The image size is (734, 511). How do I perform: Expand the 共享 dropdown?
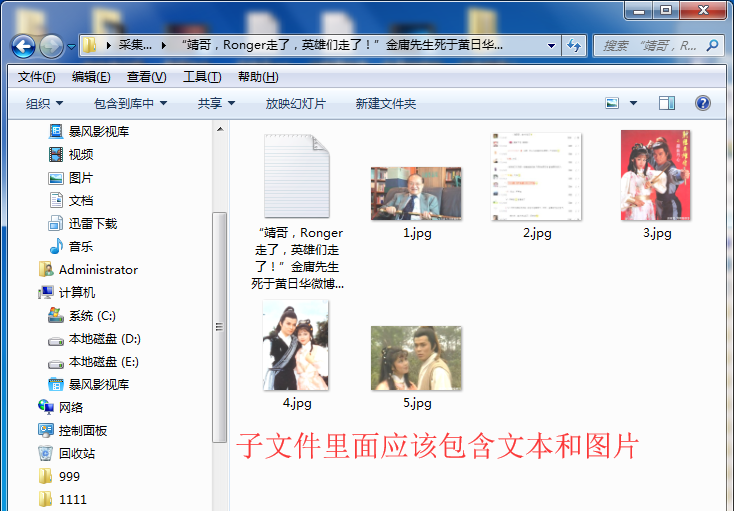tap(216, 103)
